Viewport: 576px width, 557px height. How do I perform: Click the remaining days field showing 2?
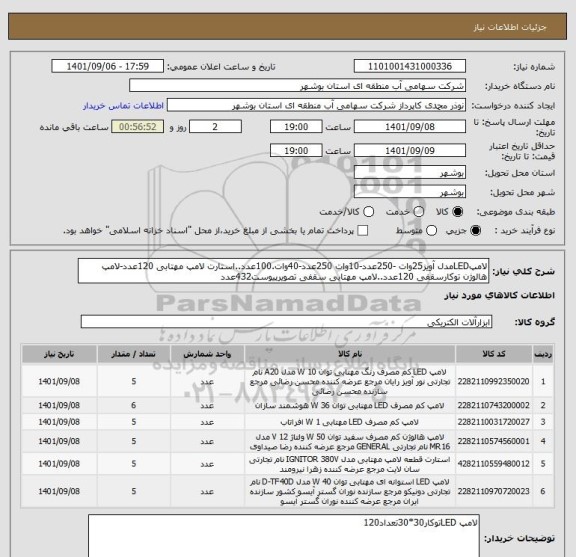click(215, 127)
